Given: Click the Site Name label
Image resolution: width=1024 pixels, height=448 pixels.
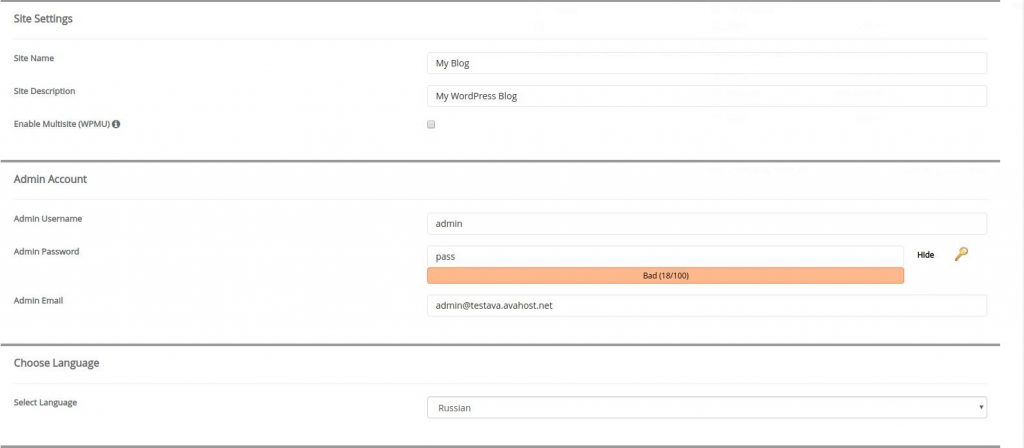Looking at the screenshot, I should click(34, 58).
